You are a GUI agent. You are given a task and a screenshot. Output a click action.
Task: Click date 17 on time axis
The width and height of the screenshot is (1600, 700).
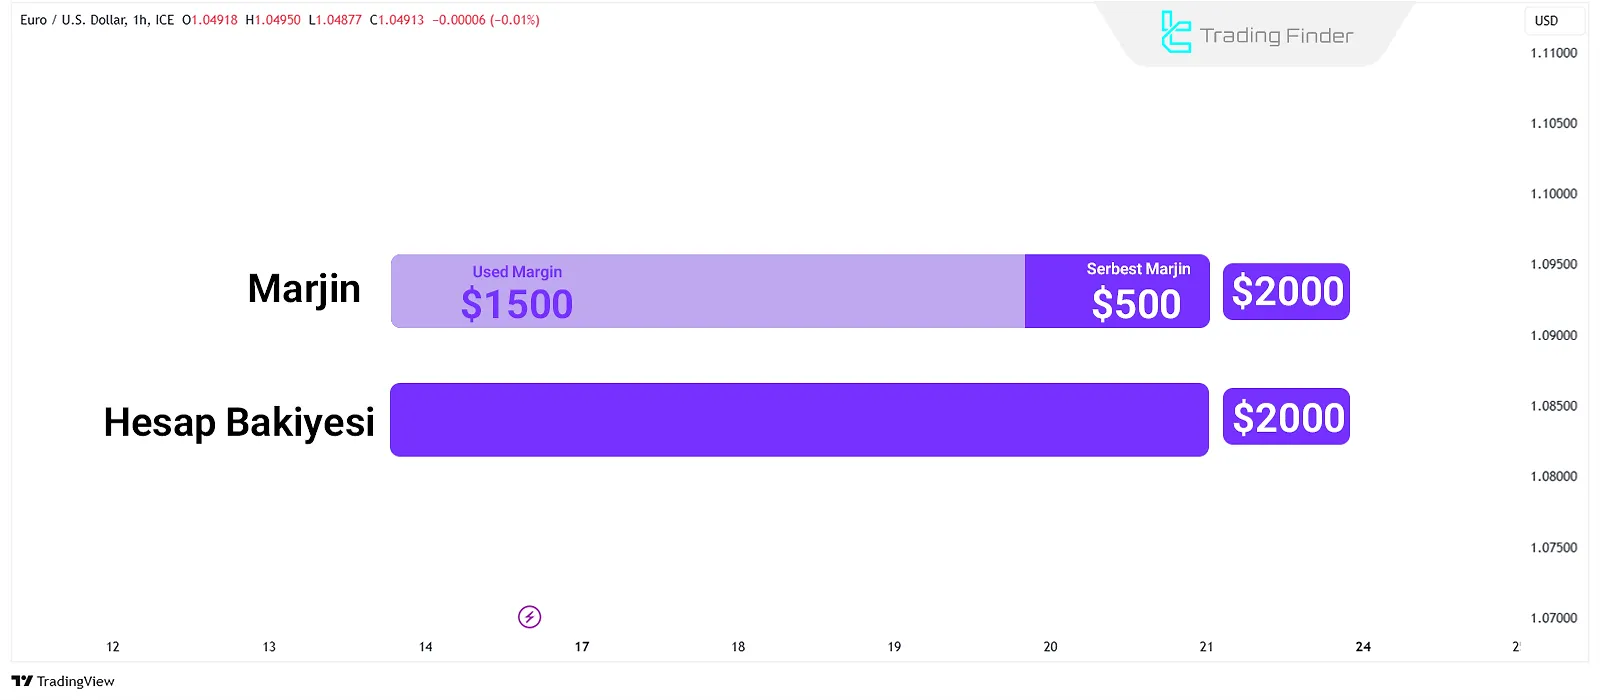pos(582,647)
